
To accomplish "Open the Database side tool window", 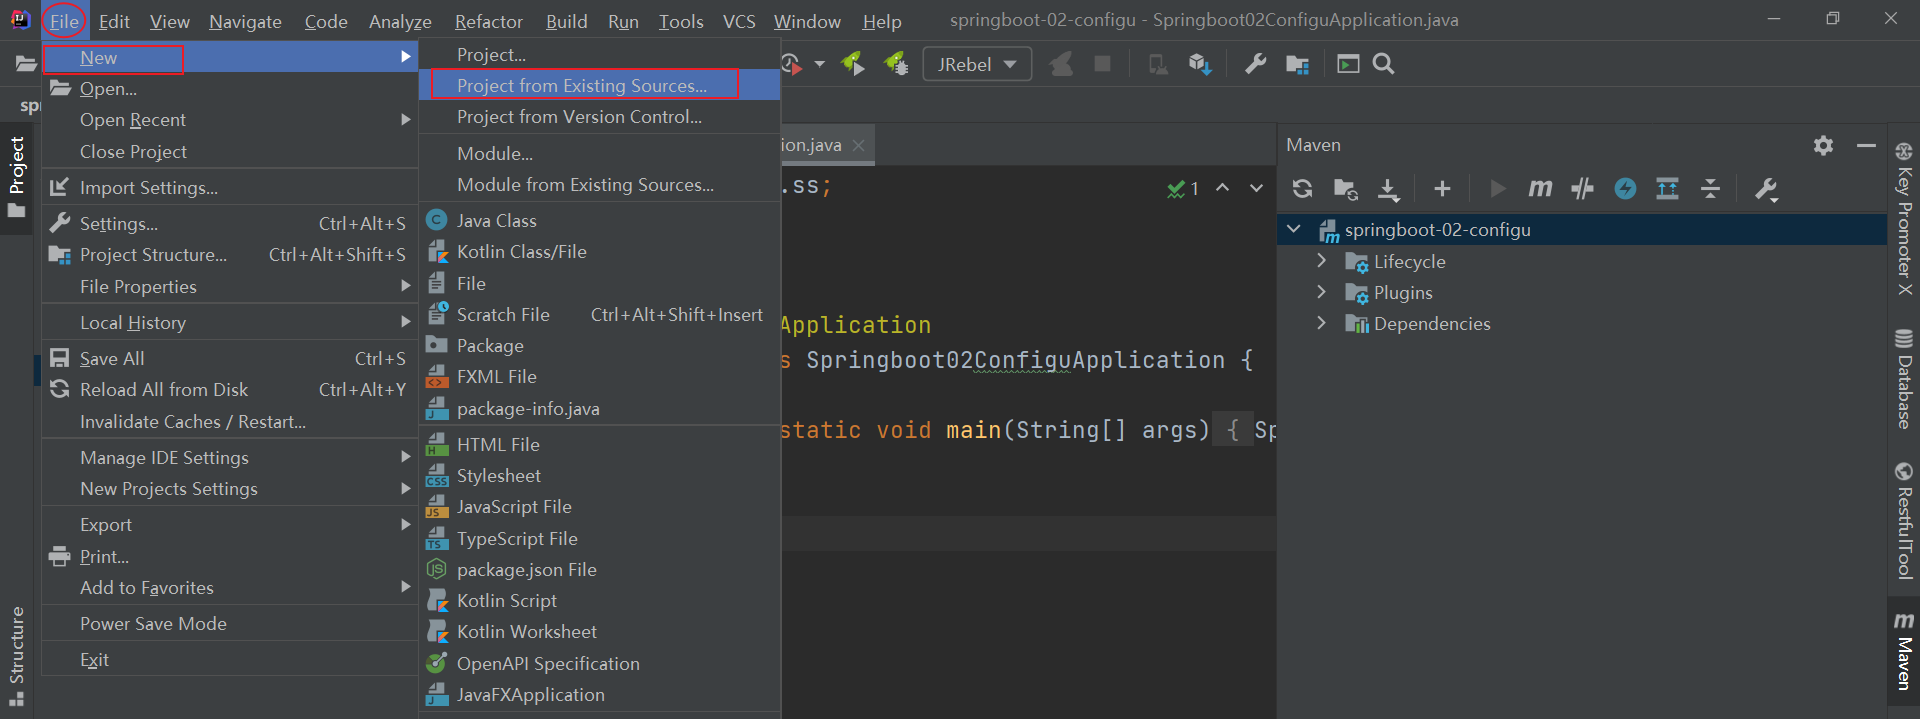I will (x=1903, y=379).
